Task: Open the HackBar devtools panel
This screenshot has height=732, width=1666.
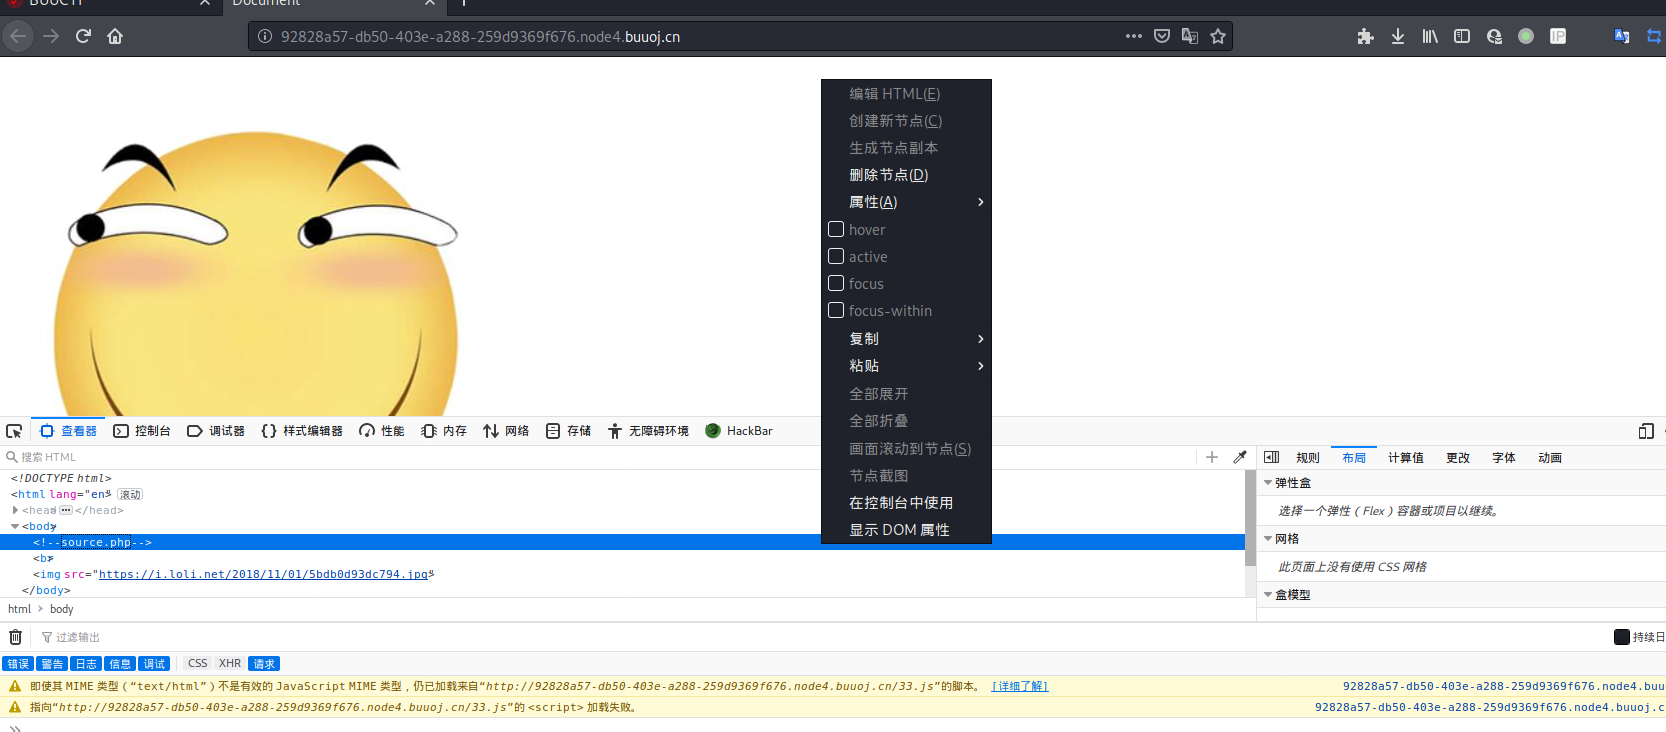Action: click(x=739, y=431)
